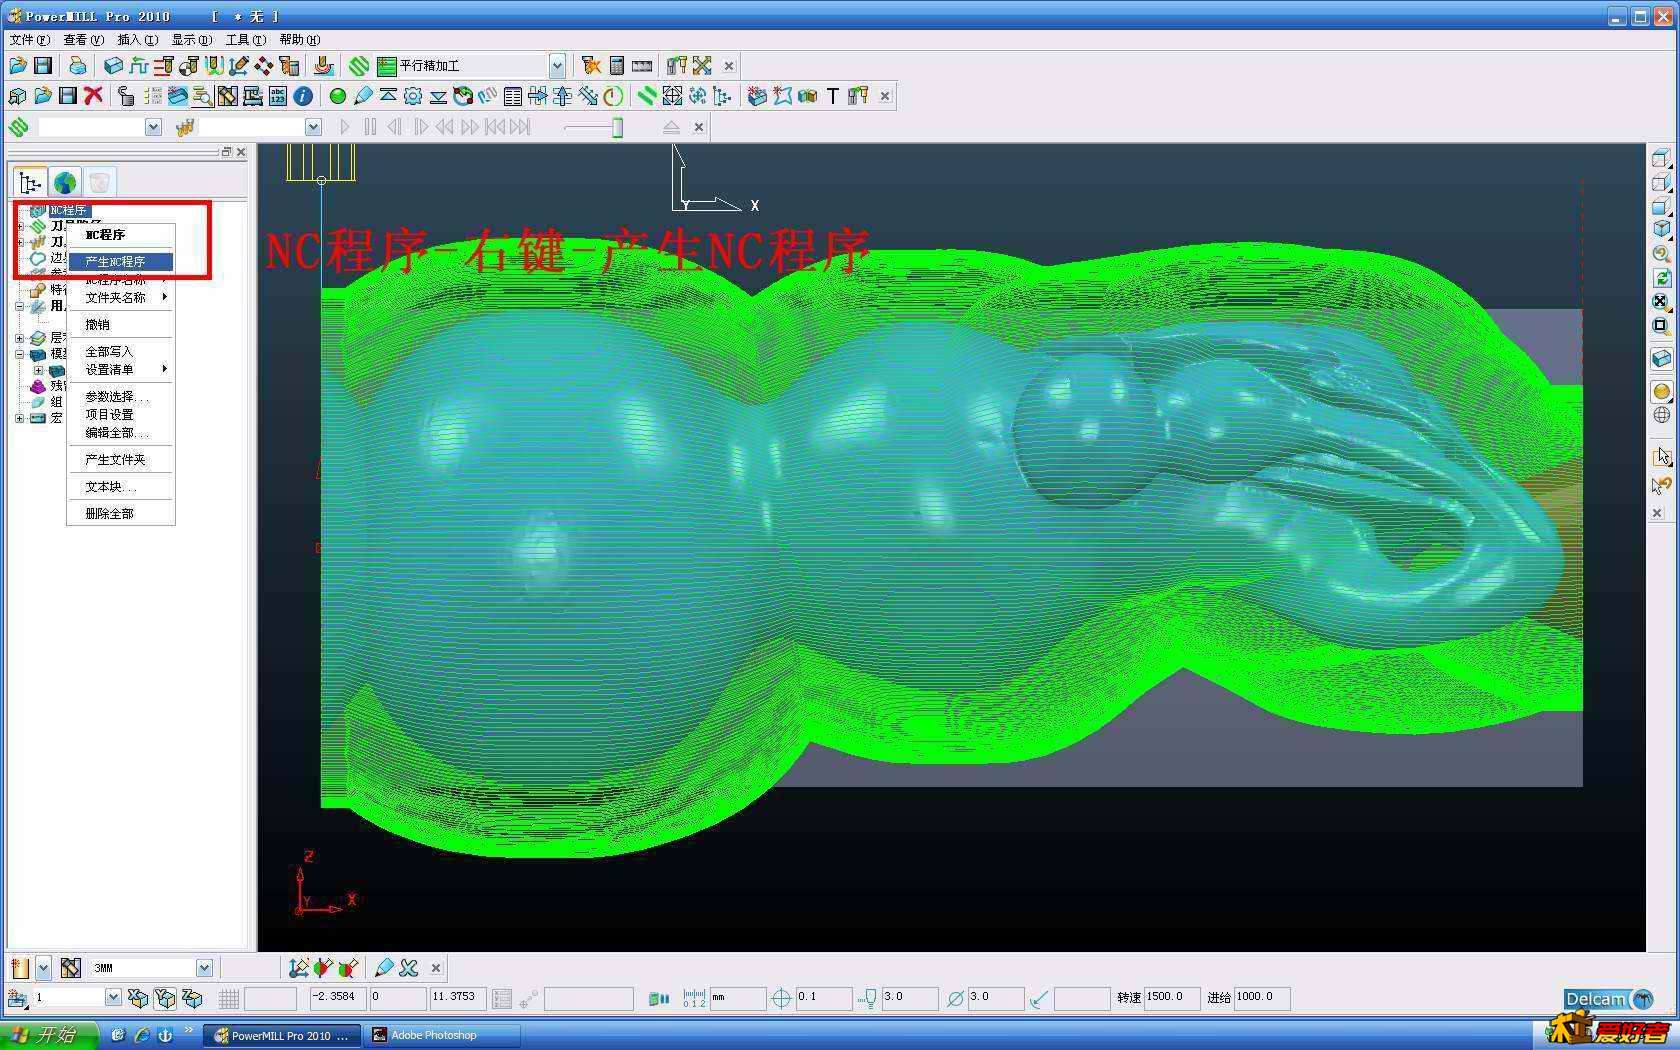Click the shaded sphere icon in view toolbar

[x=1661, y=391]
